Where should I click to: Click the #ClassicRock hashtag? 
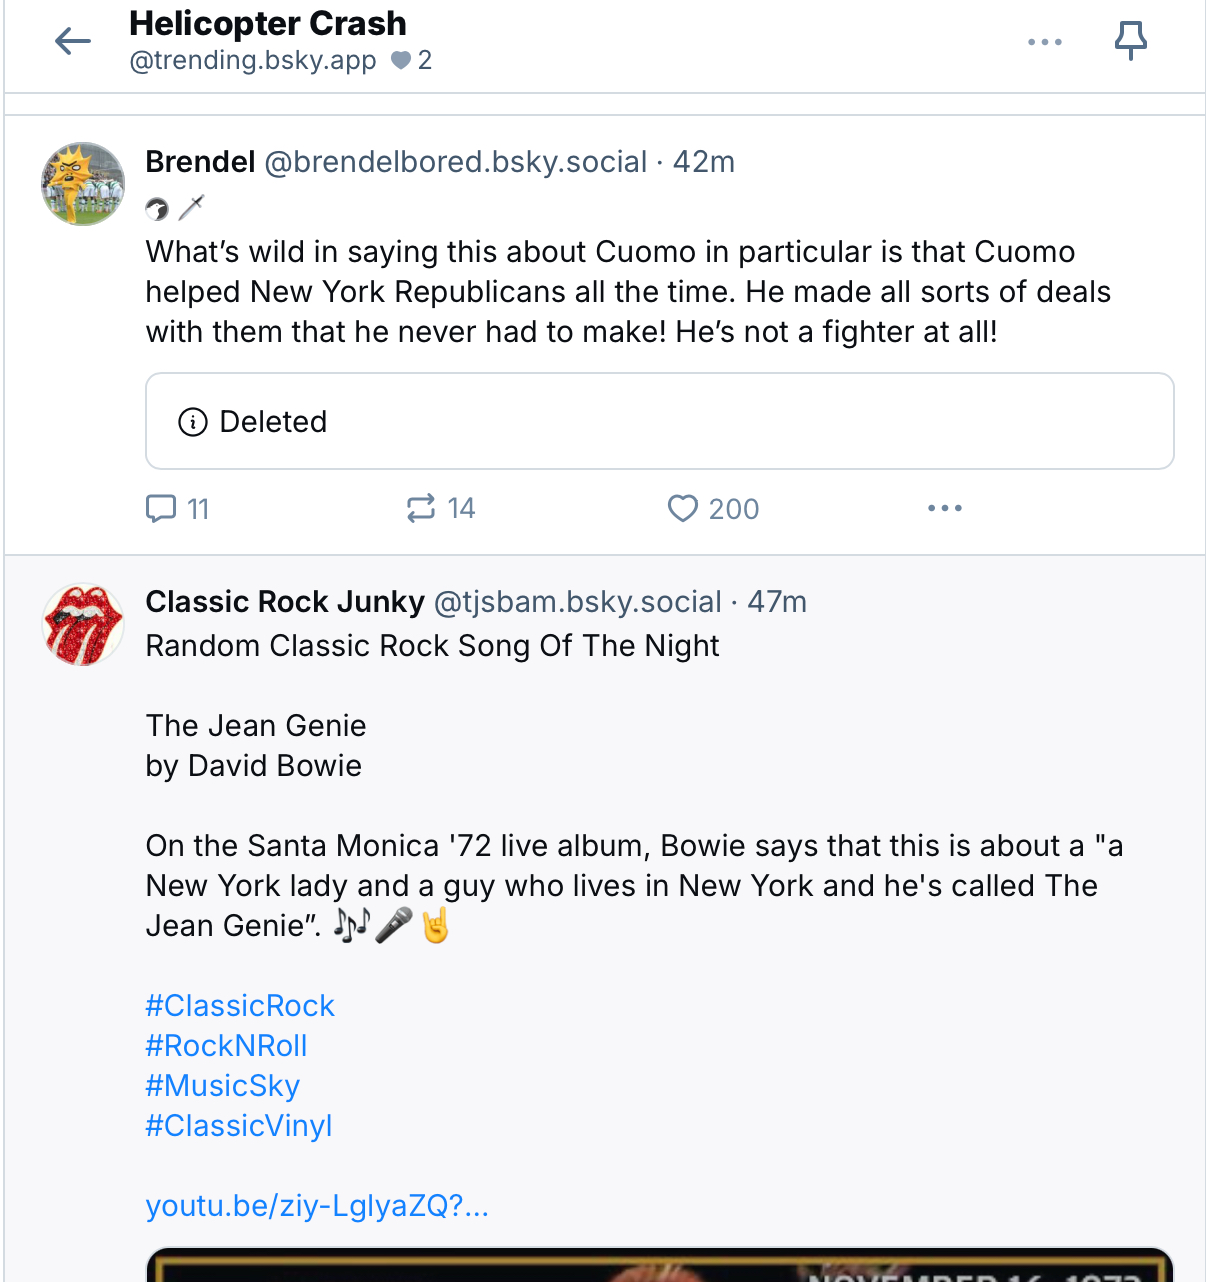tap(240, 1006)
